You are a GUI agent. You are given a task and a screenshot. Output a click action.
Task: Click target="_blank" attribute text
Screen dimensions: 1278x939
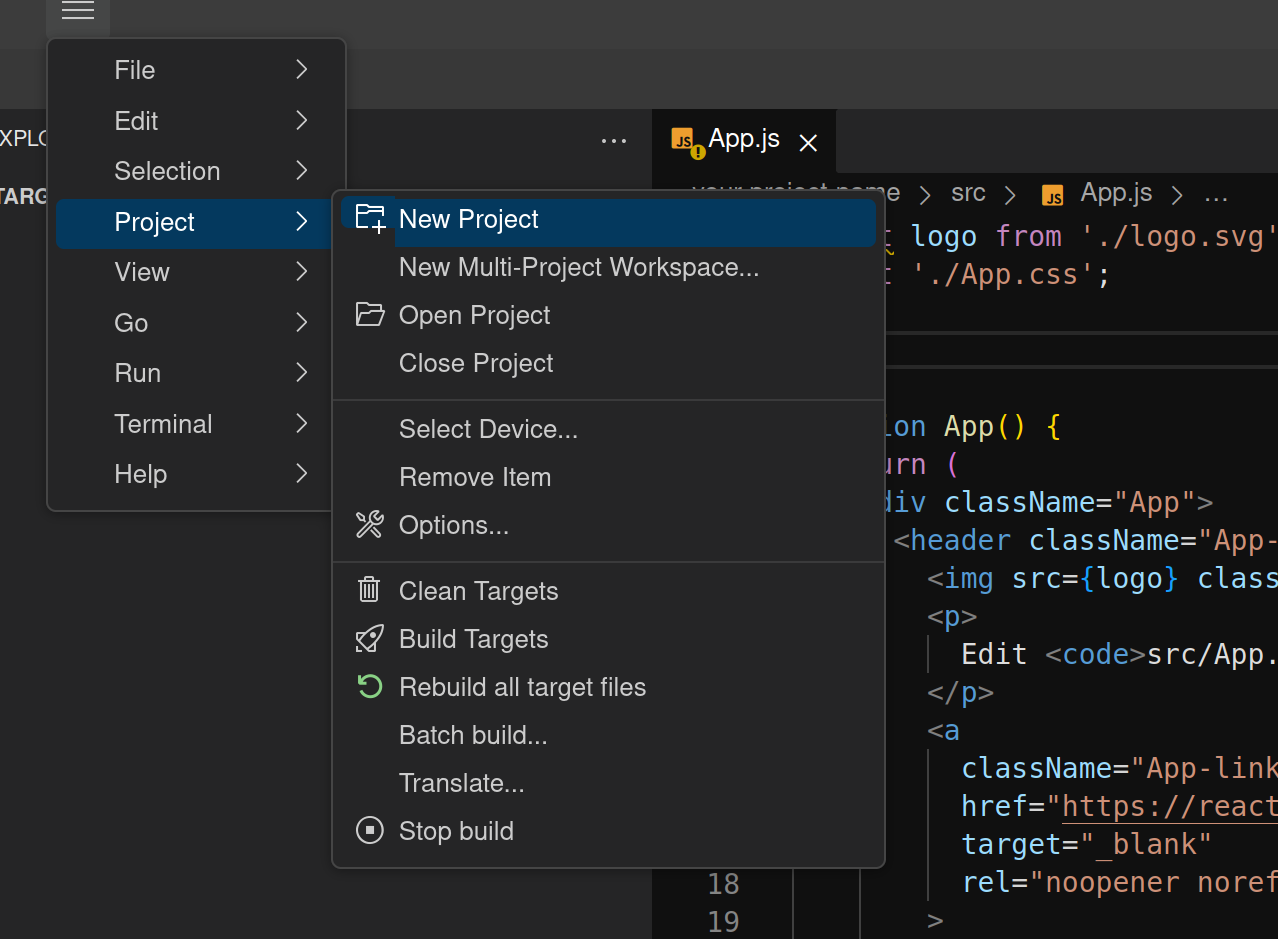1087,844
